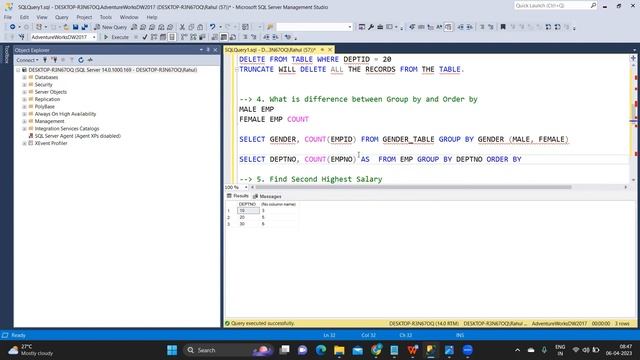
Task: Open File Explorer from taskbar
Action: click(x=339, y=350)
